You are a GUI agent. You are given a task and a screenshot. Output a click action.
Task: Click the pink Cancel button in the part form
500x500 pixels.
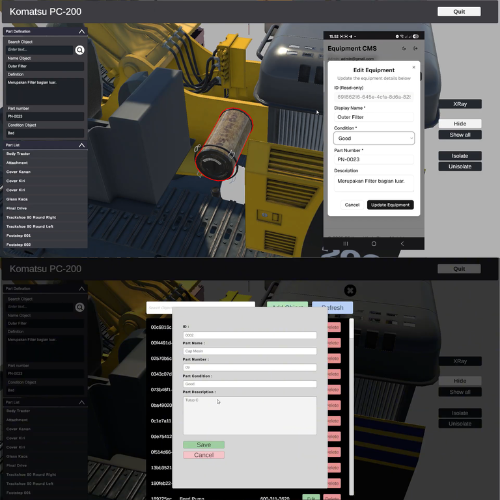point(204,455)
